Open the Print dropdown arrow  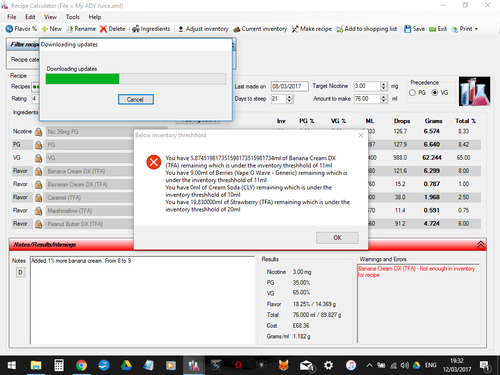point(476,29)
